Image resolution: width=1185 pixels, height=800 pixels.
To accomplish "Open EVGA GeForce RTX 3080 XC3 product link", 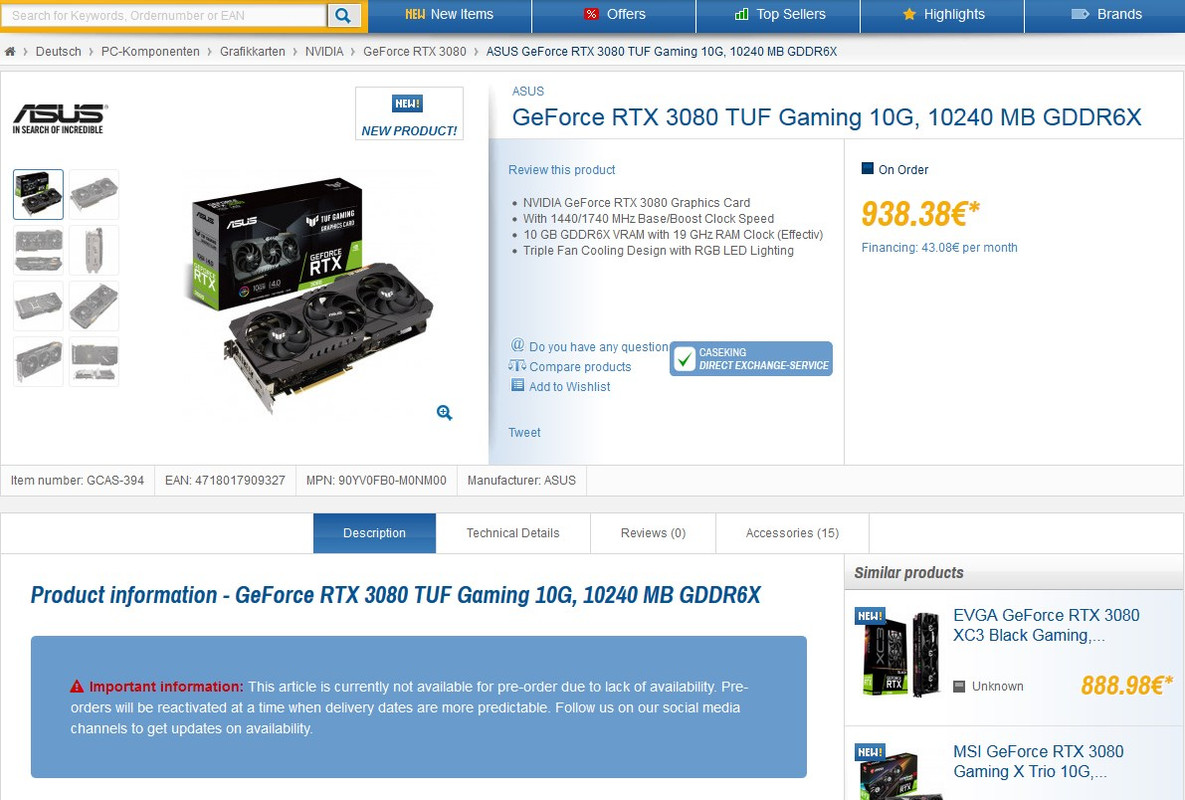I will 1046,625.
